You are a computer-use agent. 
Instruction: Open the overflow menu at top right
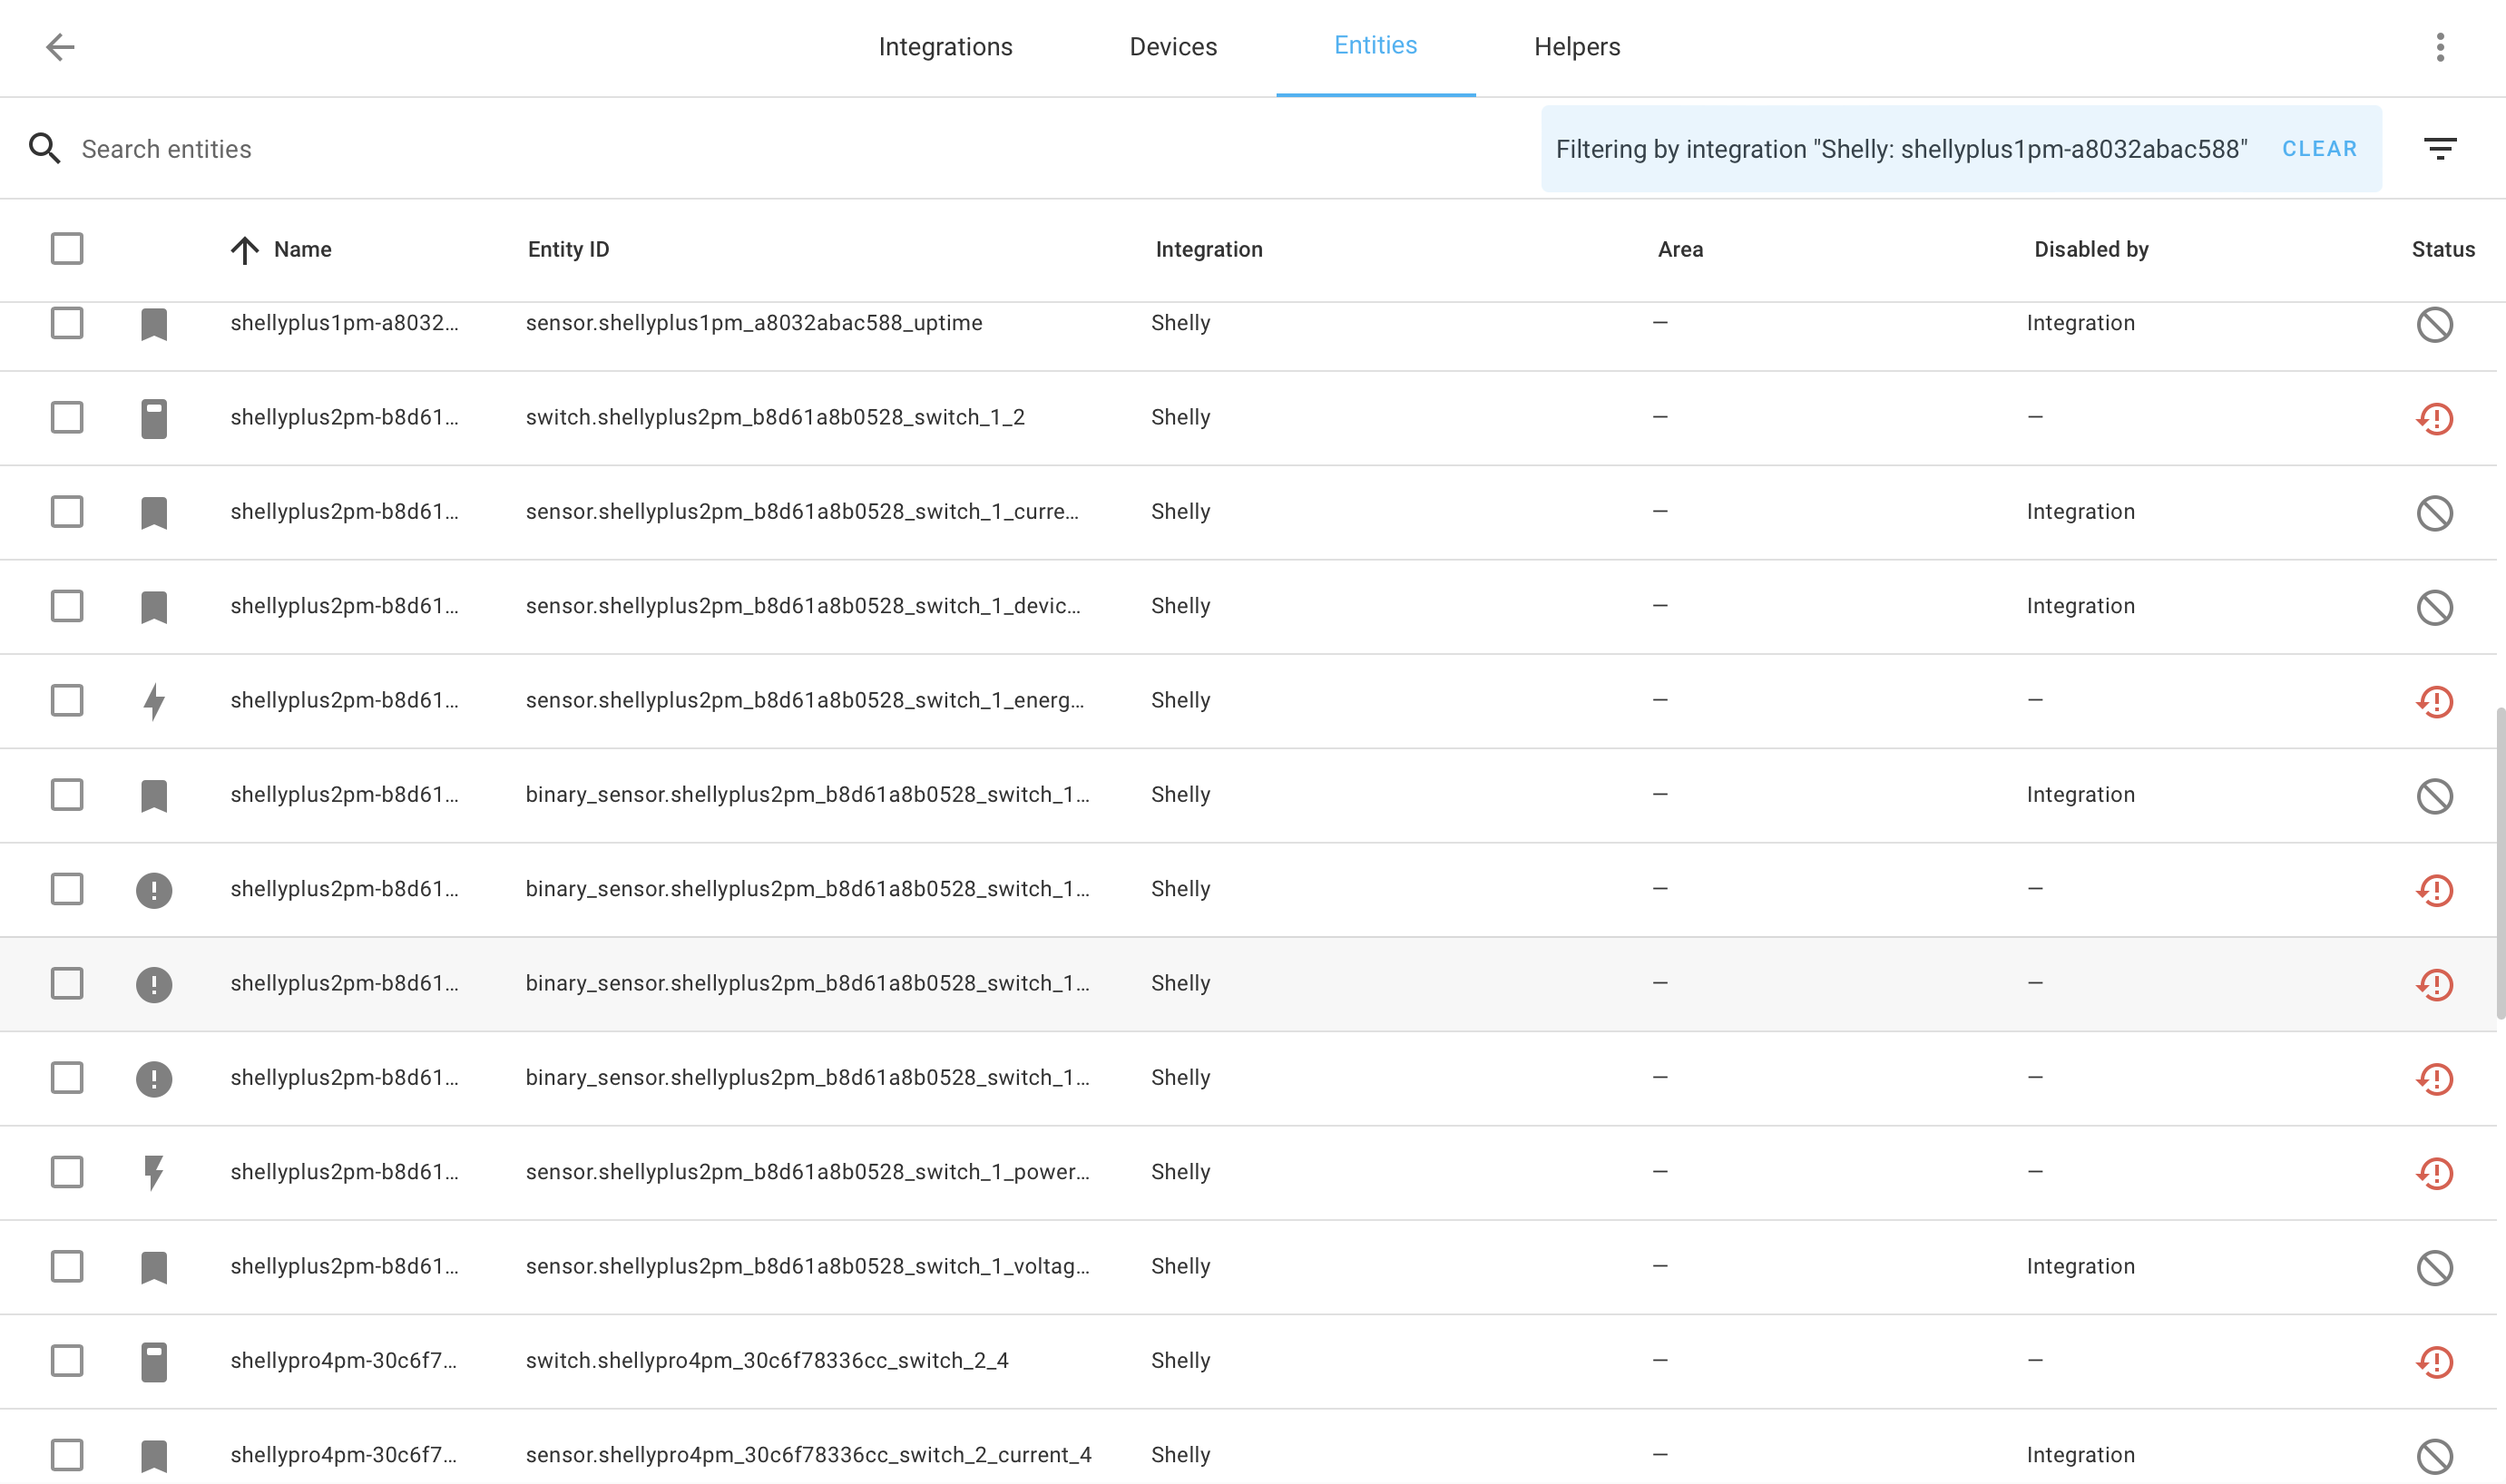coord(2440,47)
